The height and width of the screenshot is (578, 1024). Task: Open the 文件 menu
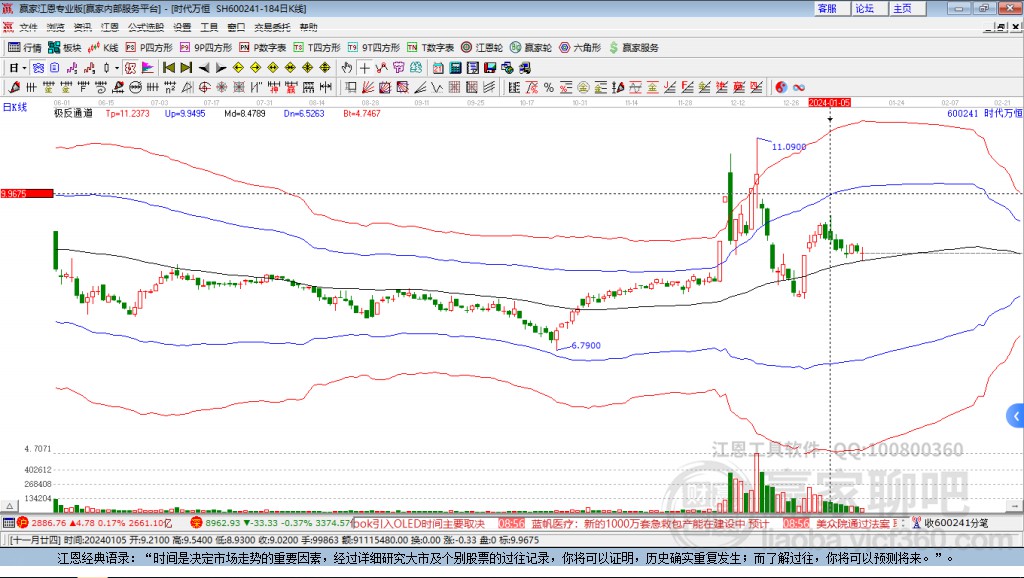click(x=28, y=27)
